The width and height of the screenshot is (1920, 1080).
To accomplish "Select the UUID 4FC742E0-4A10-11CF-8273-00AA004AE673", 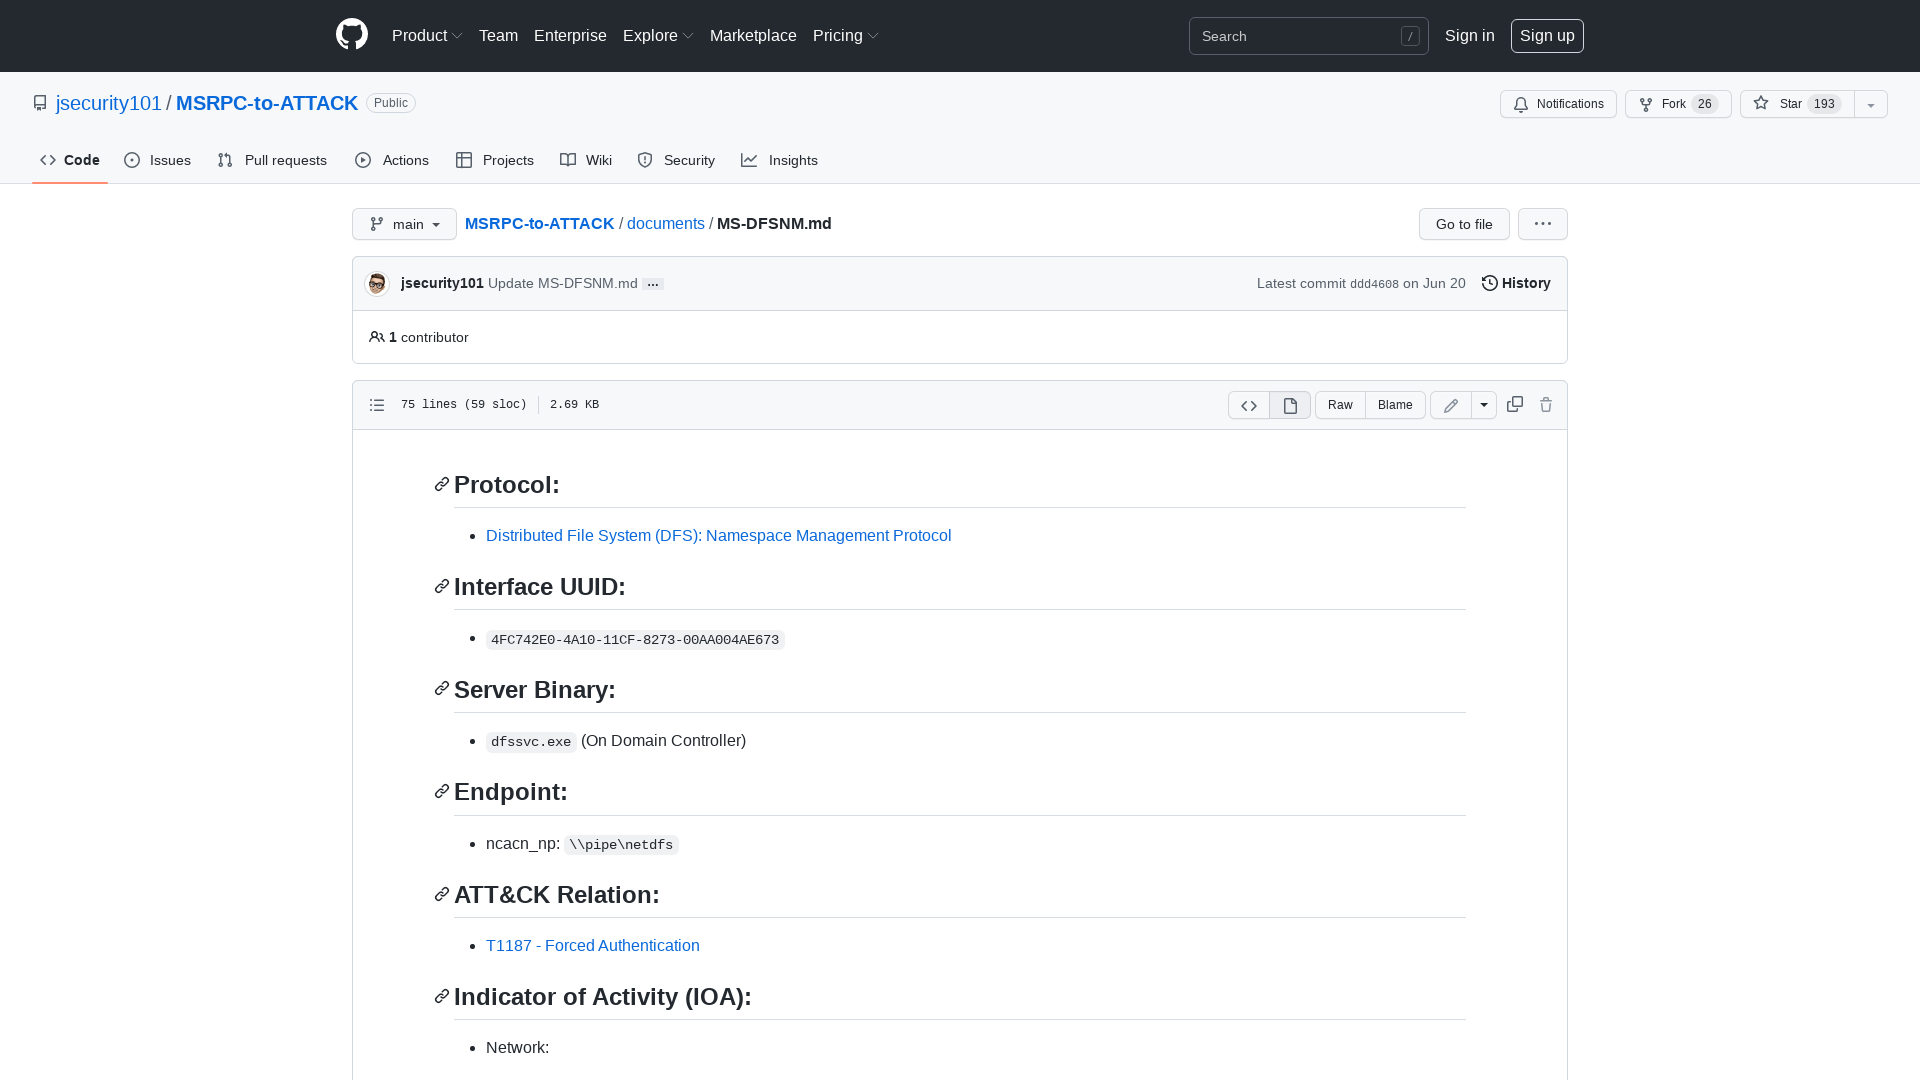I will (x=635, y=640).
